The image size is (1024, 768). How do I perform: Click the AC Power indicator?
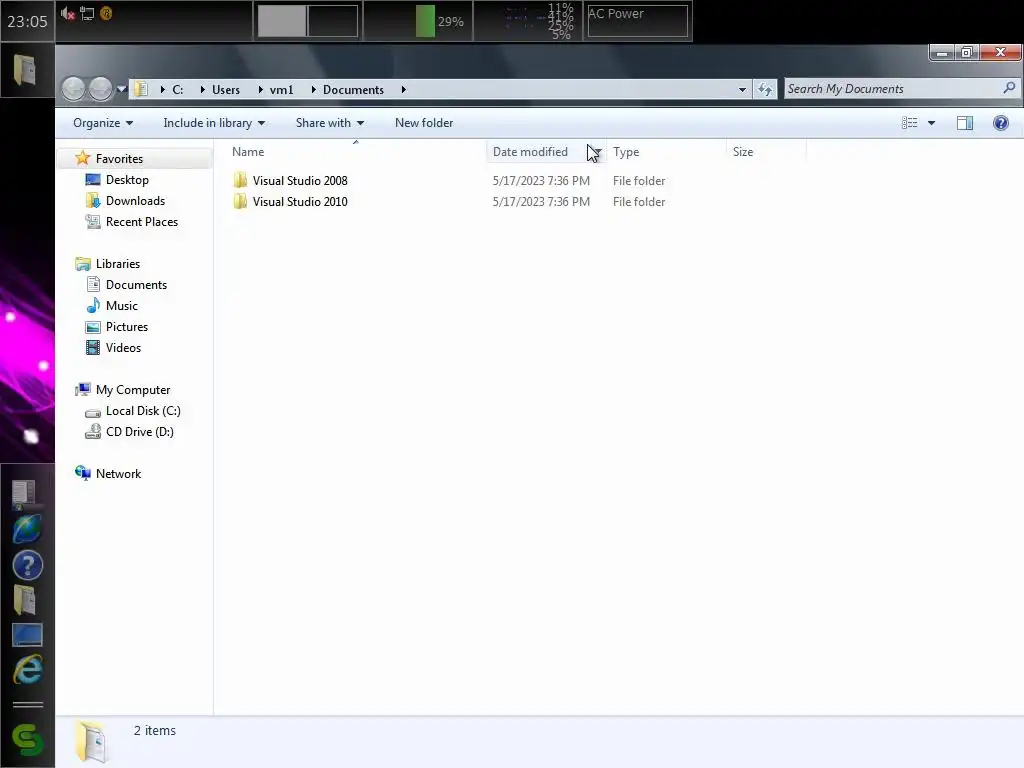click(x=637, y=20)
